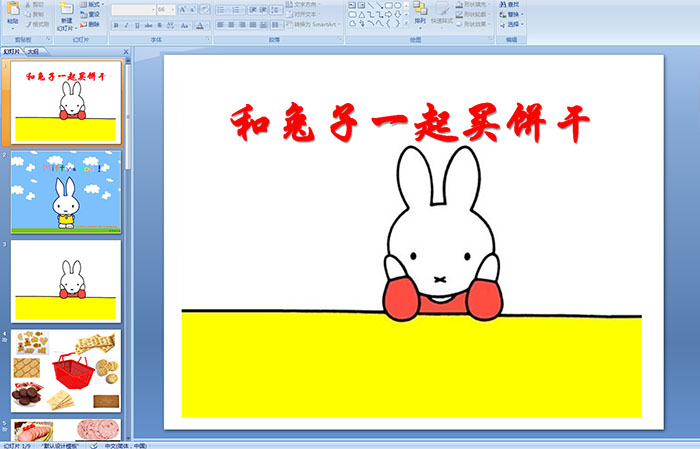700x449 pixels.
Task: Open font color picker
Action: point(202,25)
